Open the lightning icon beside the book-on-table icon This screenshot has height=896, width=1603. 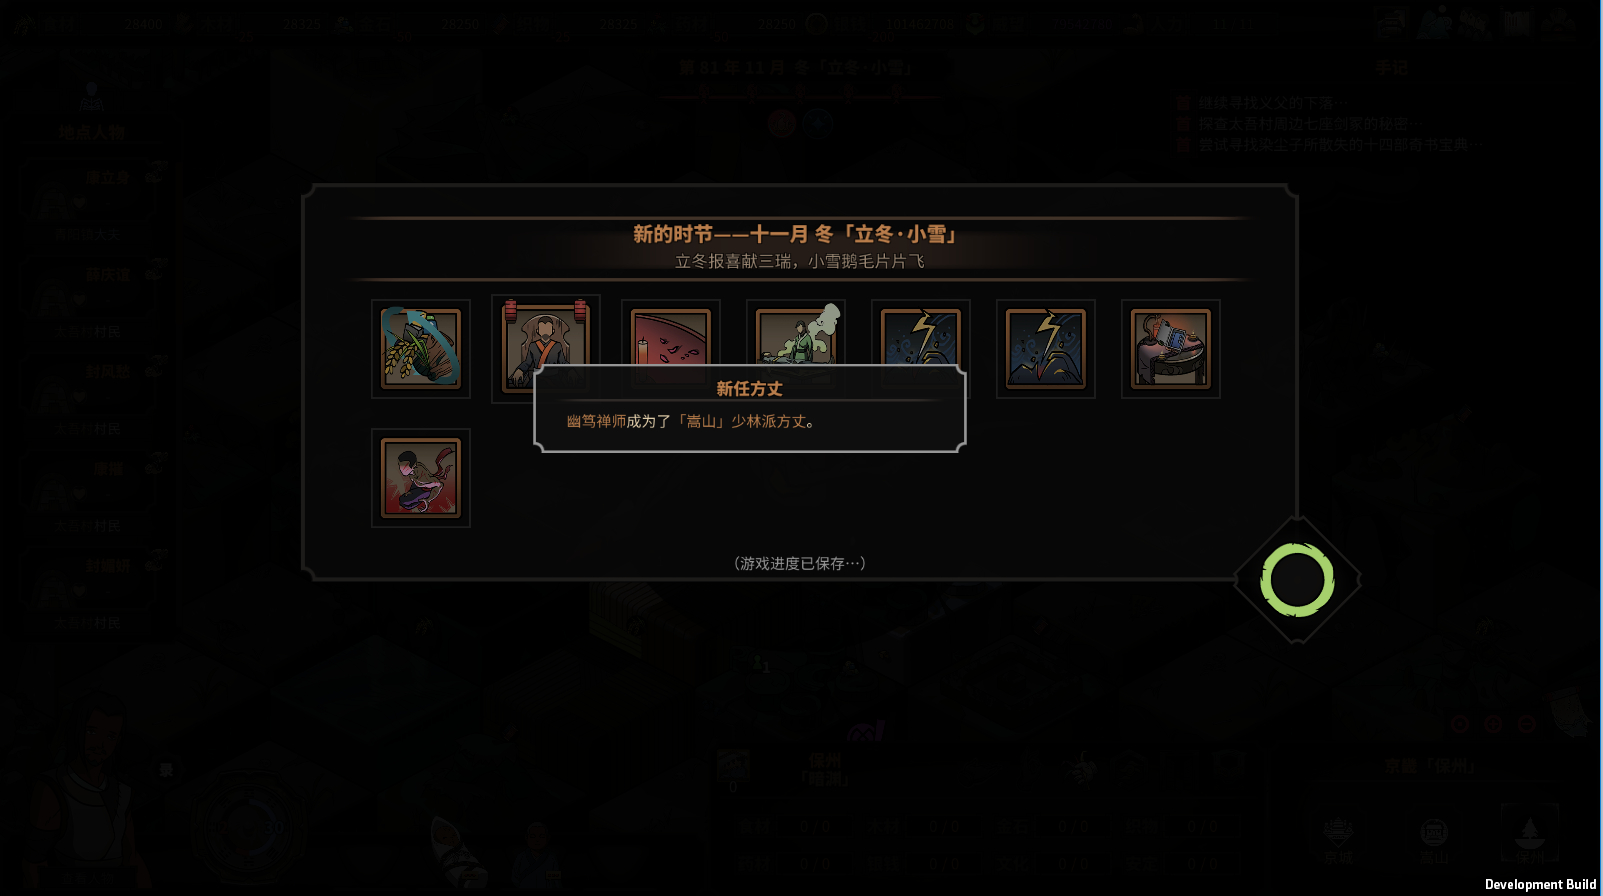1046,349
